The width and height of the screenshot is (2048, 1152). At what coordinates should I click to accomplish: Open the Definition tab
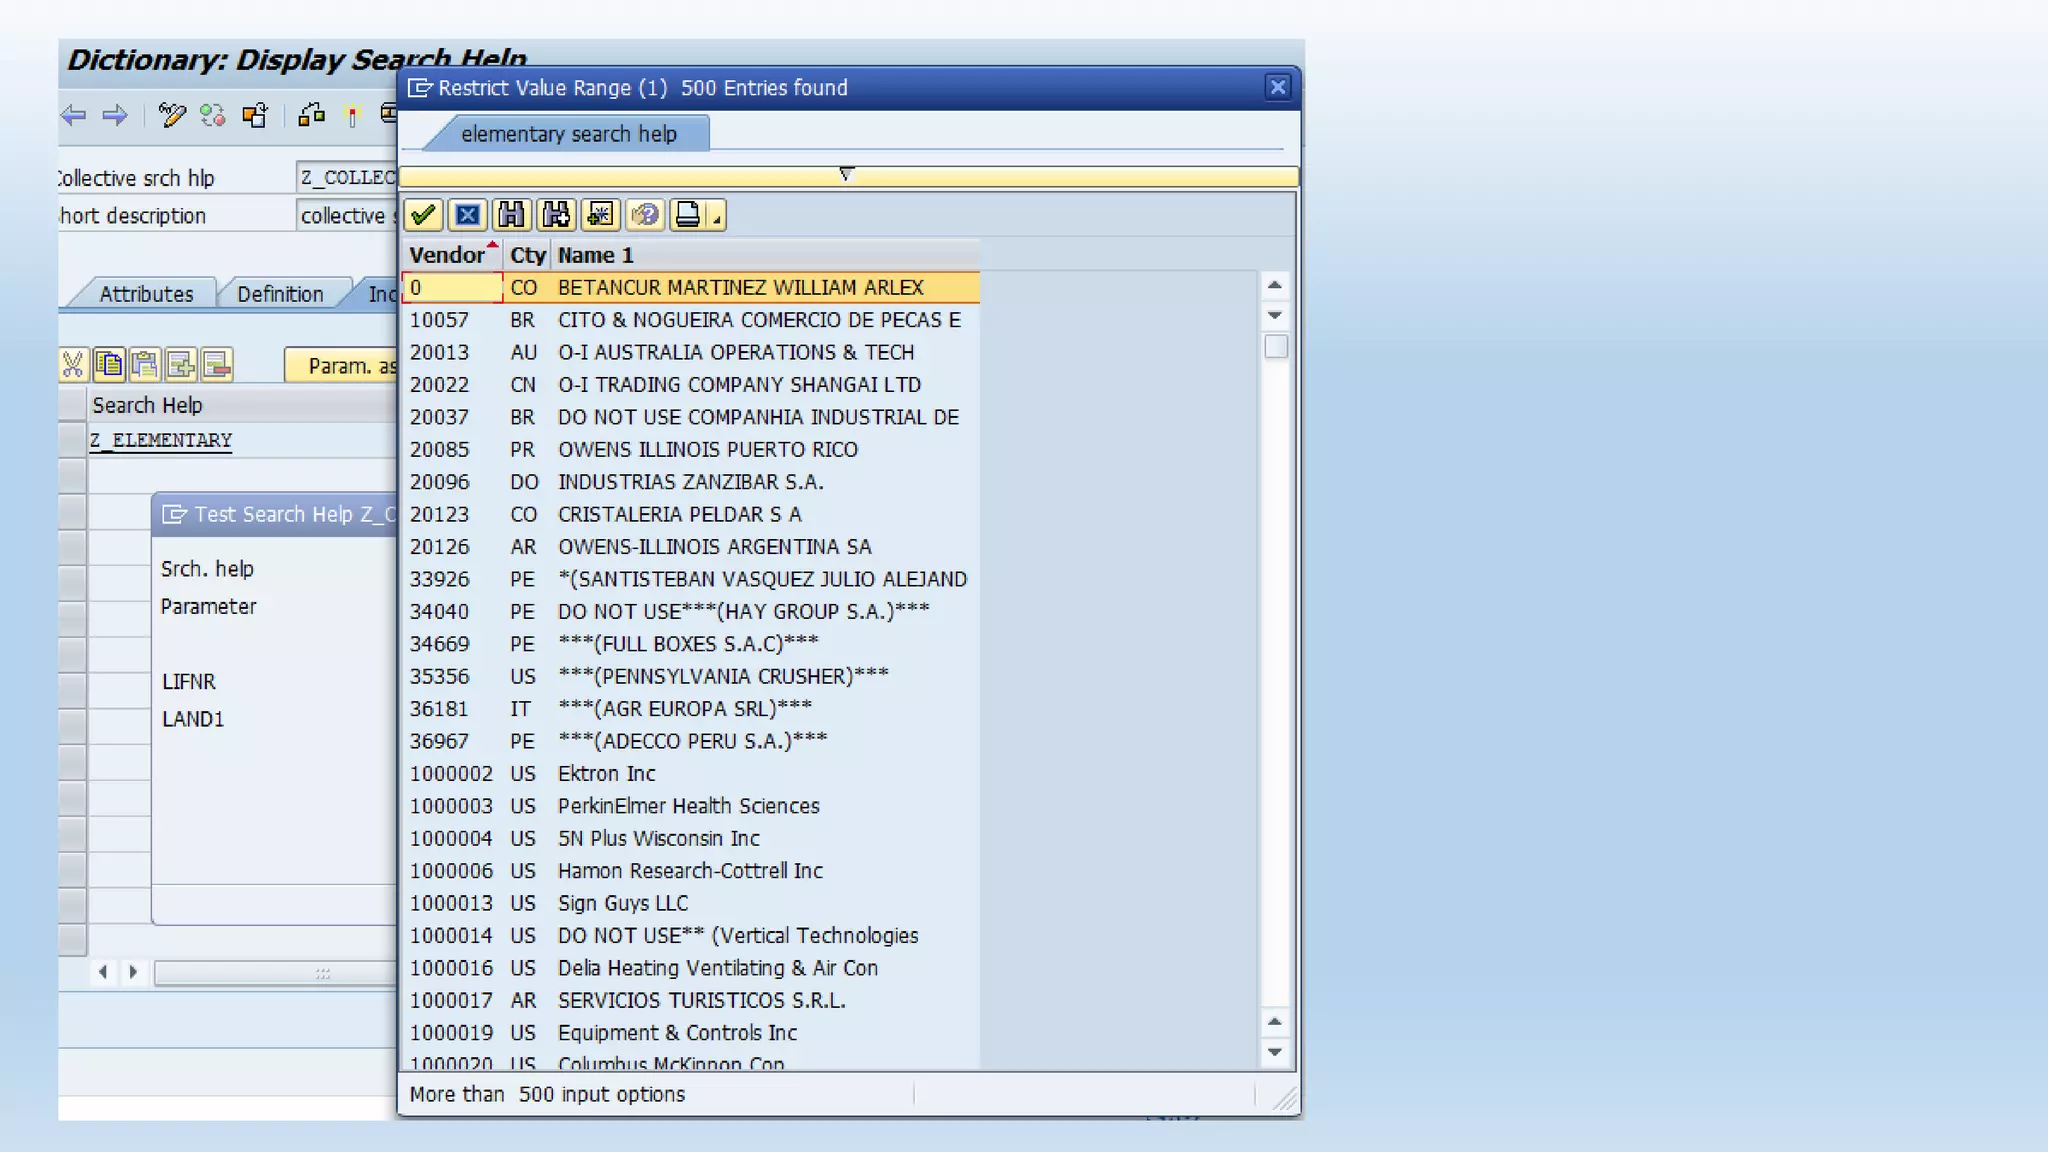click(x=280, y=294)
